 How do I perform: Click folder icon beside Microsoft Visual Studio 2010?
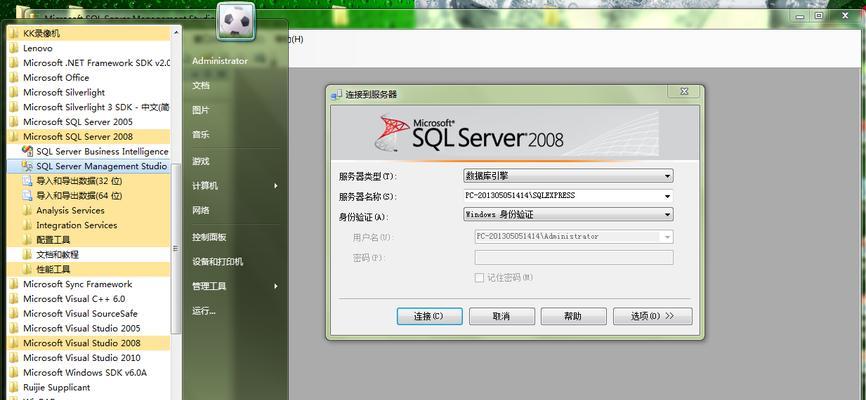click(14, 358)
